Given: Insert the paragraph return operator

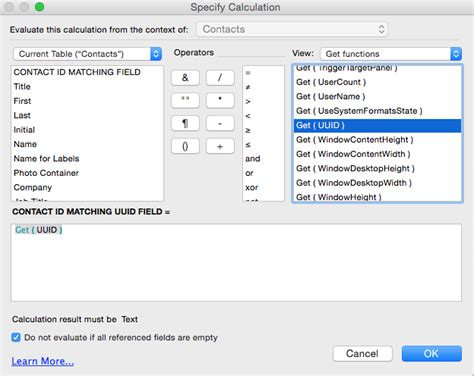Looking at the screenshot, I should (x=185, y=123).
